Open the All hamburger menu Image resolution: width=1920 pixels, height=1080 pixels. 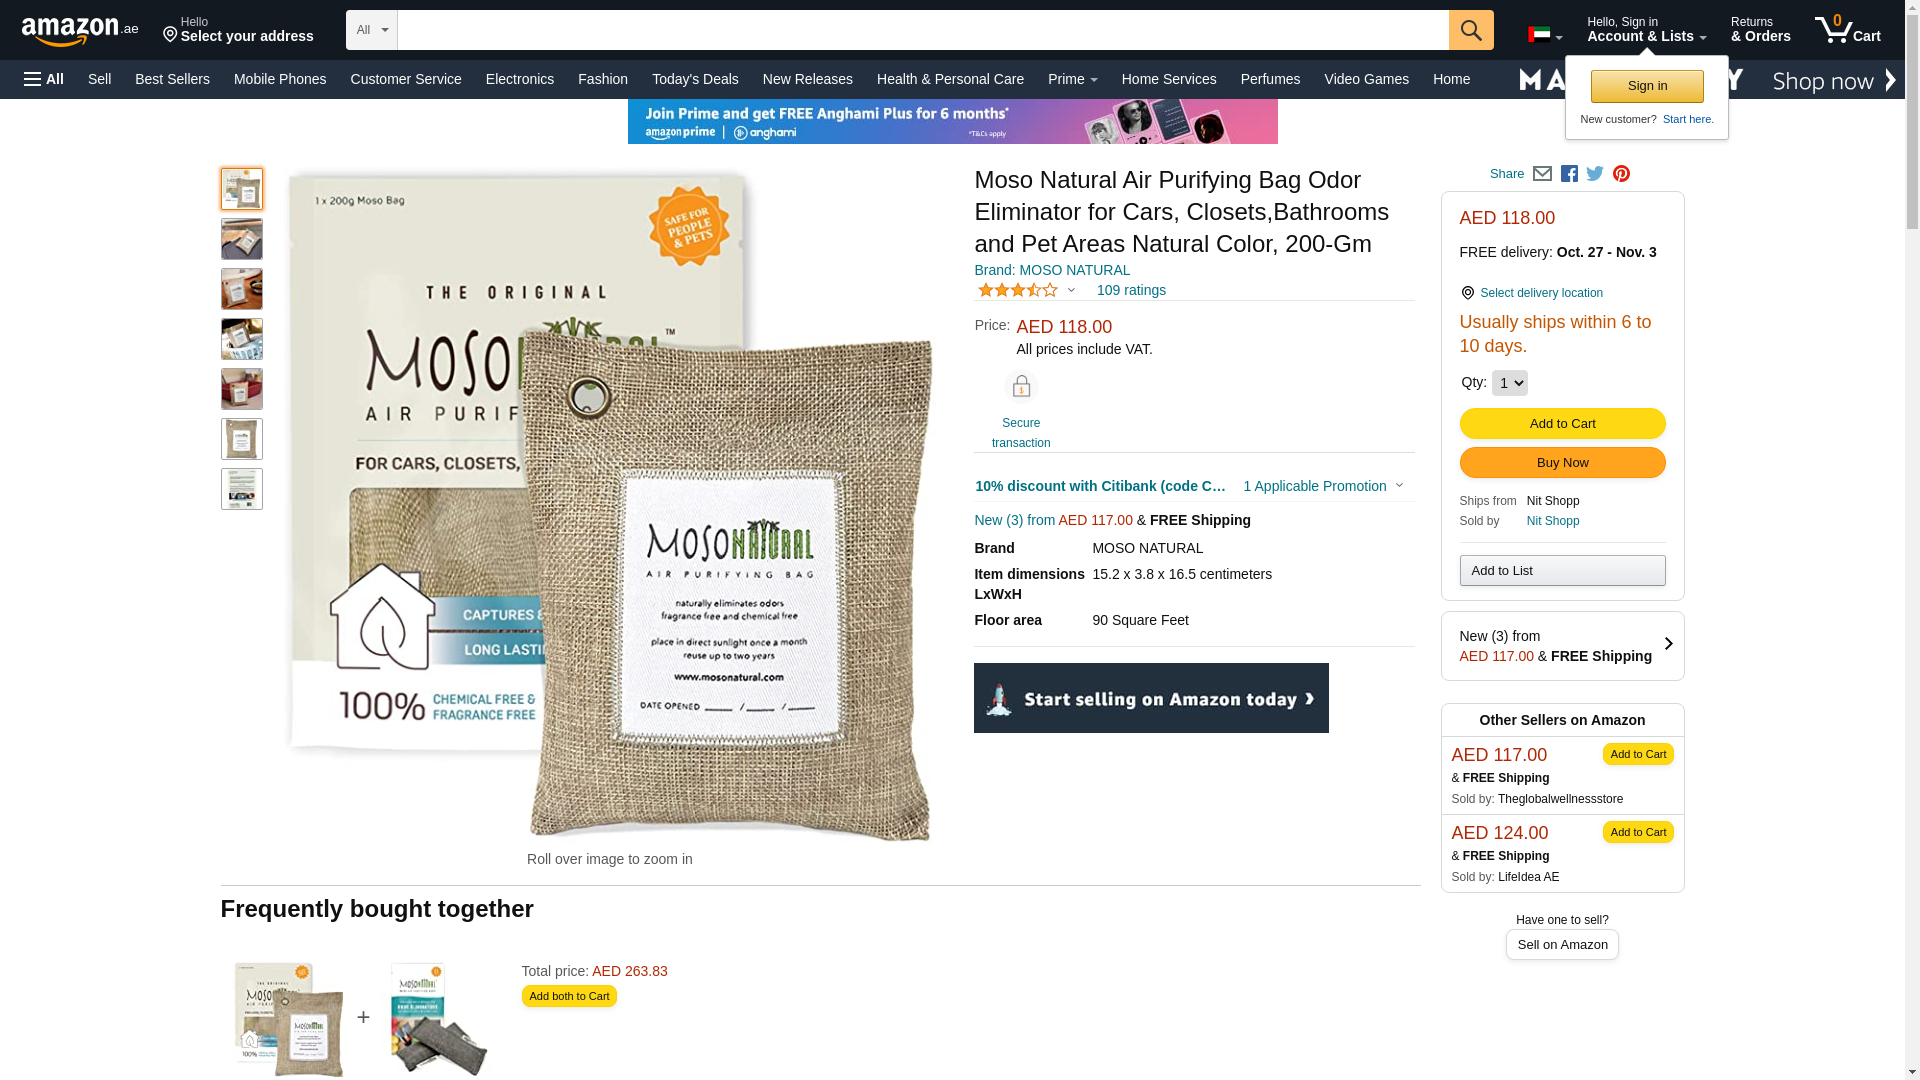(44, 79)
